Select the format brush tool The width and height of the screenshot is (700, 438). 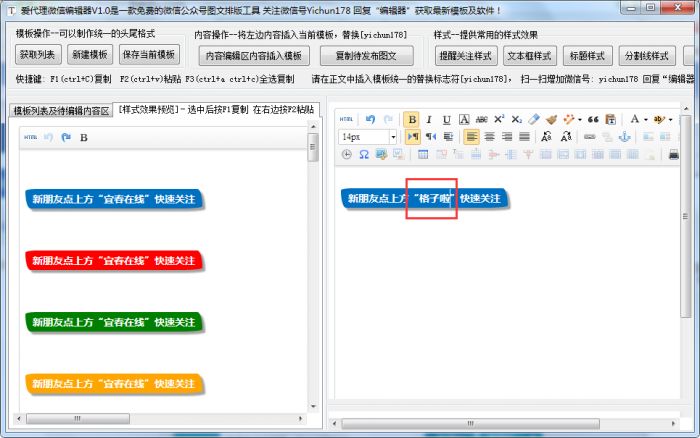click(x=551, y=119)
